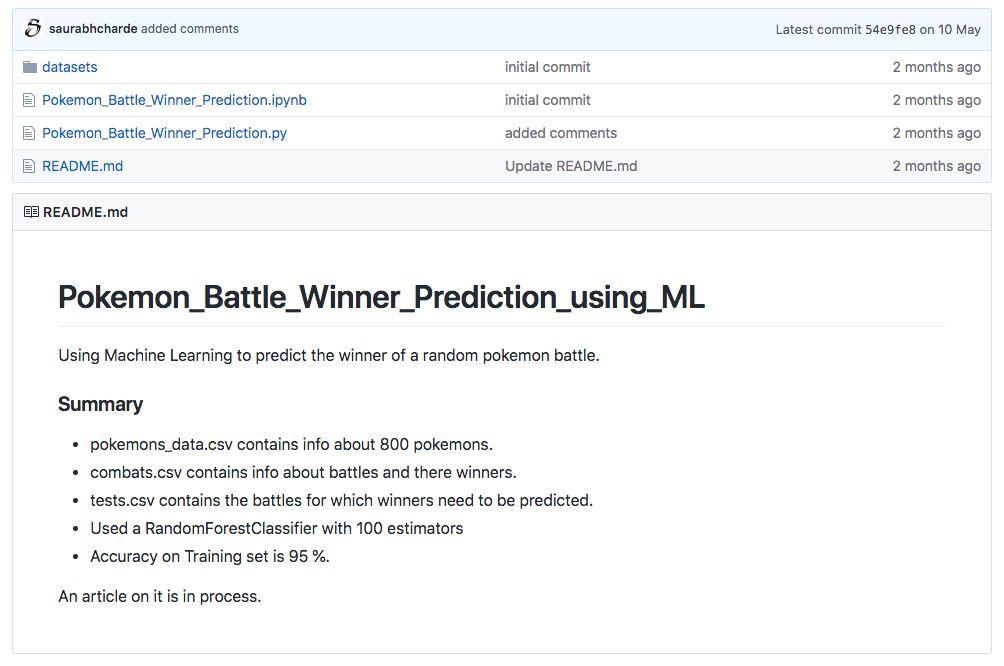The width and height of the screenshot is (1004, 666).
Task: Open the 'Update README.md' commit message
Action: (570, 166)
